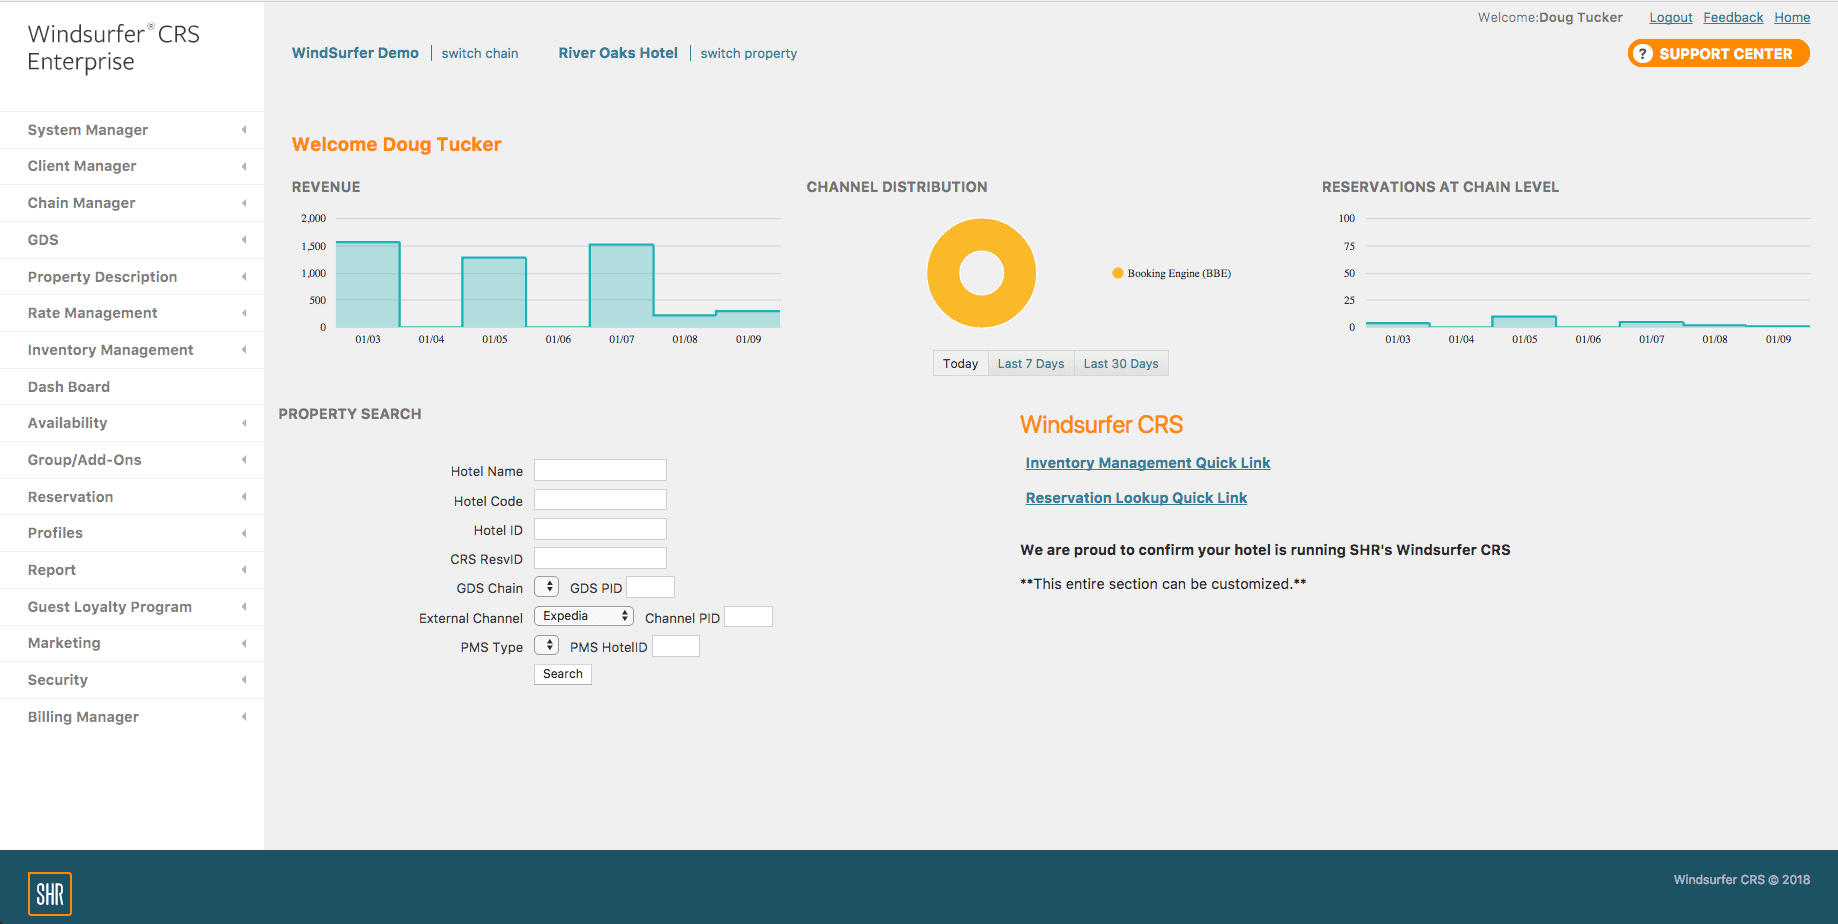Click the channel distribution donut chart
Viewport: 1838px width, 924px height.
981,273
